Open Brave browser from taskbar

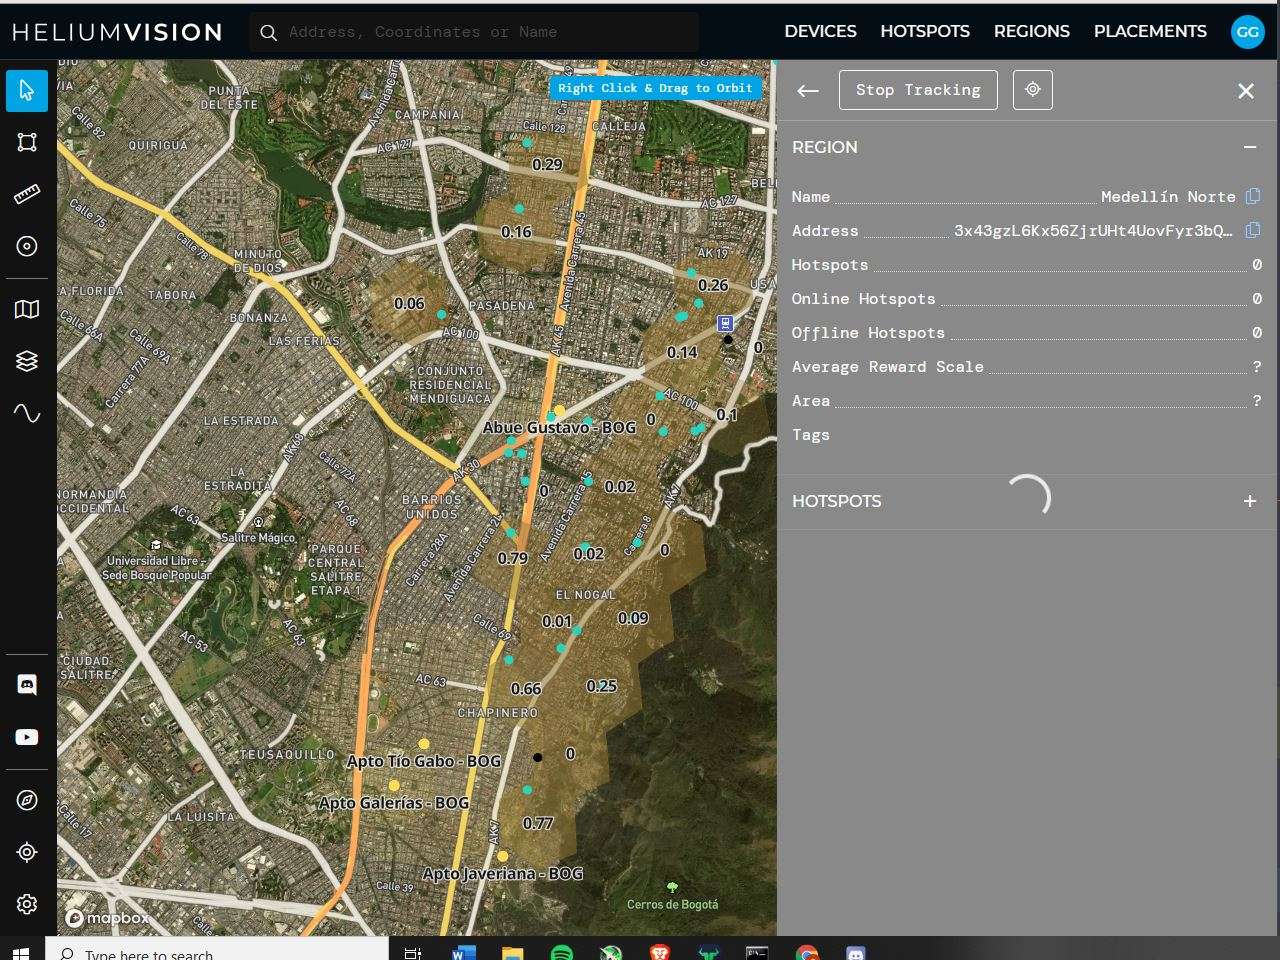(660, 953)
